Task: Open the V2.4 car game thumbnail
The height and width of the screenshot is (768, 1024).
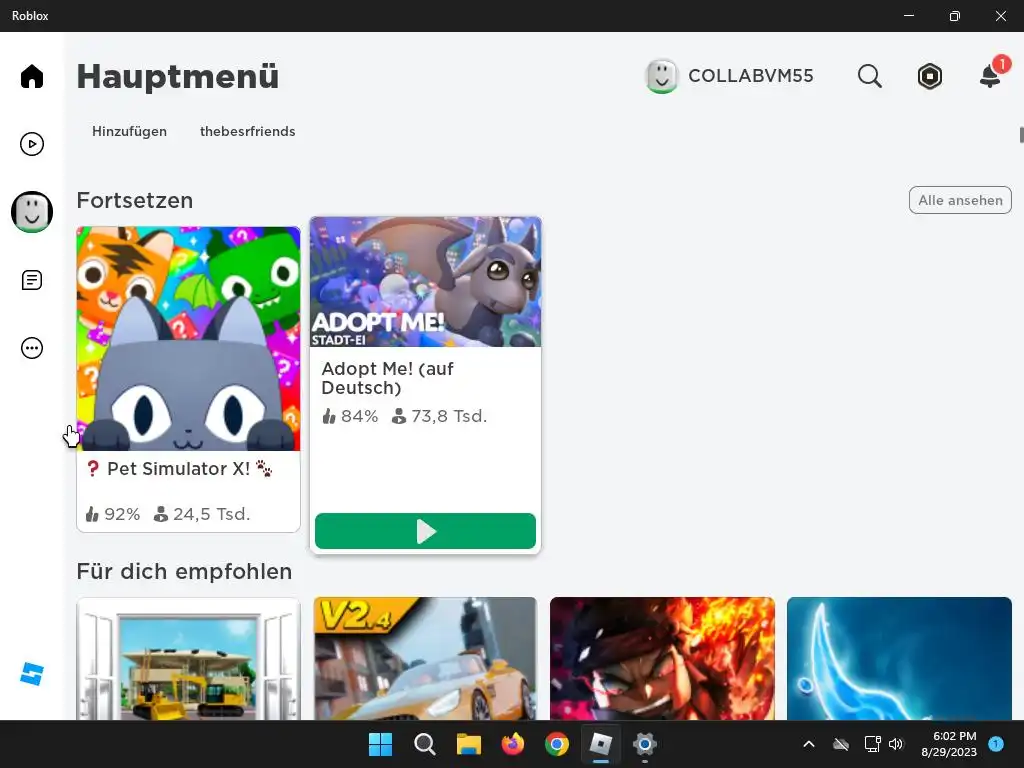Action: tap(425, 659)
